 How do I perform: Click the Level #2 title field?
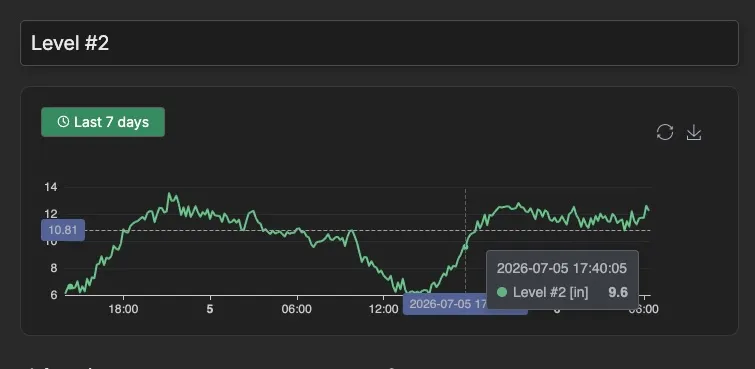click(x=379, y=43)
